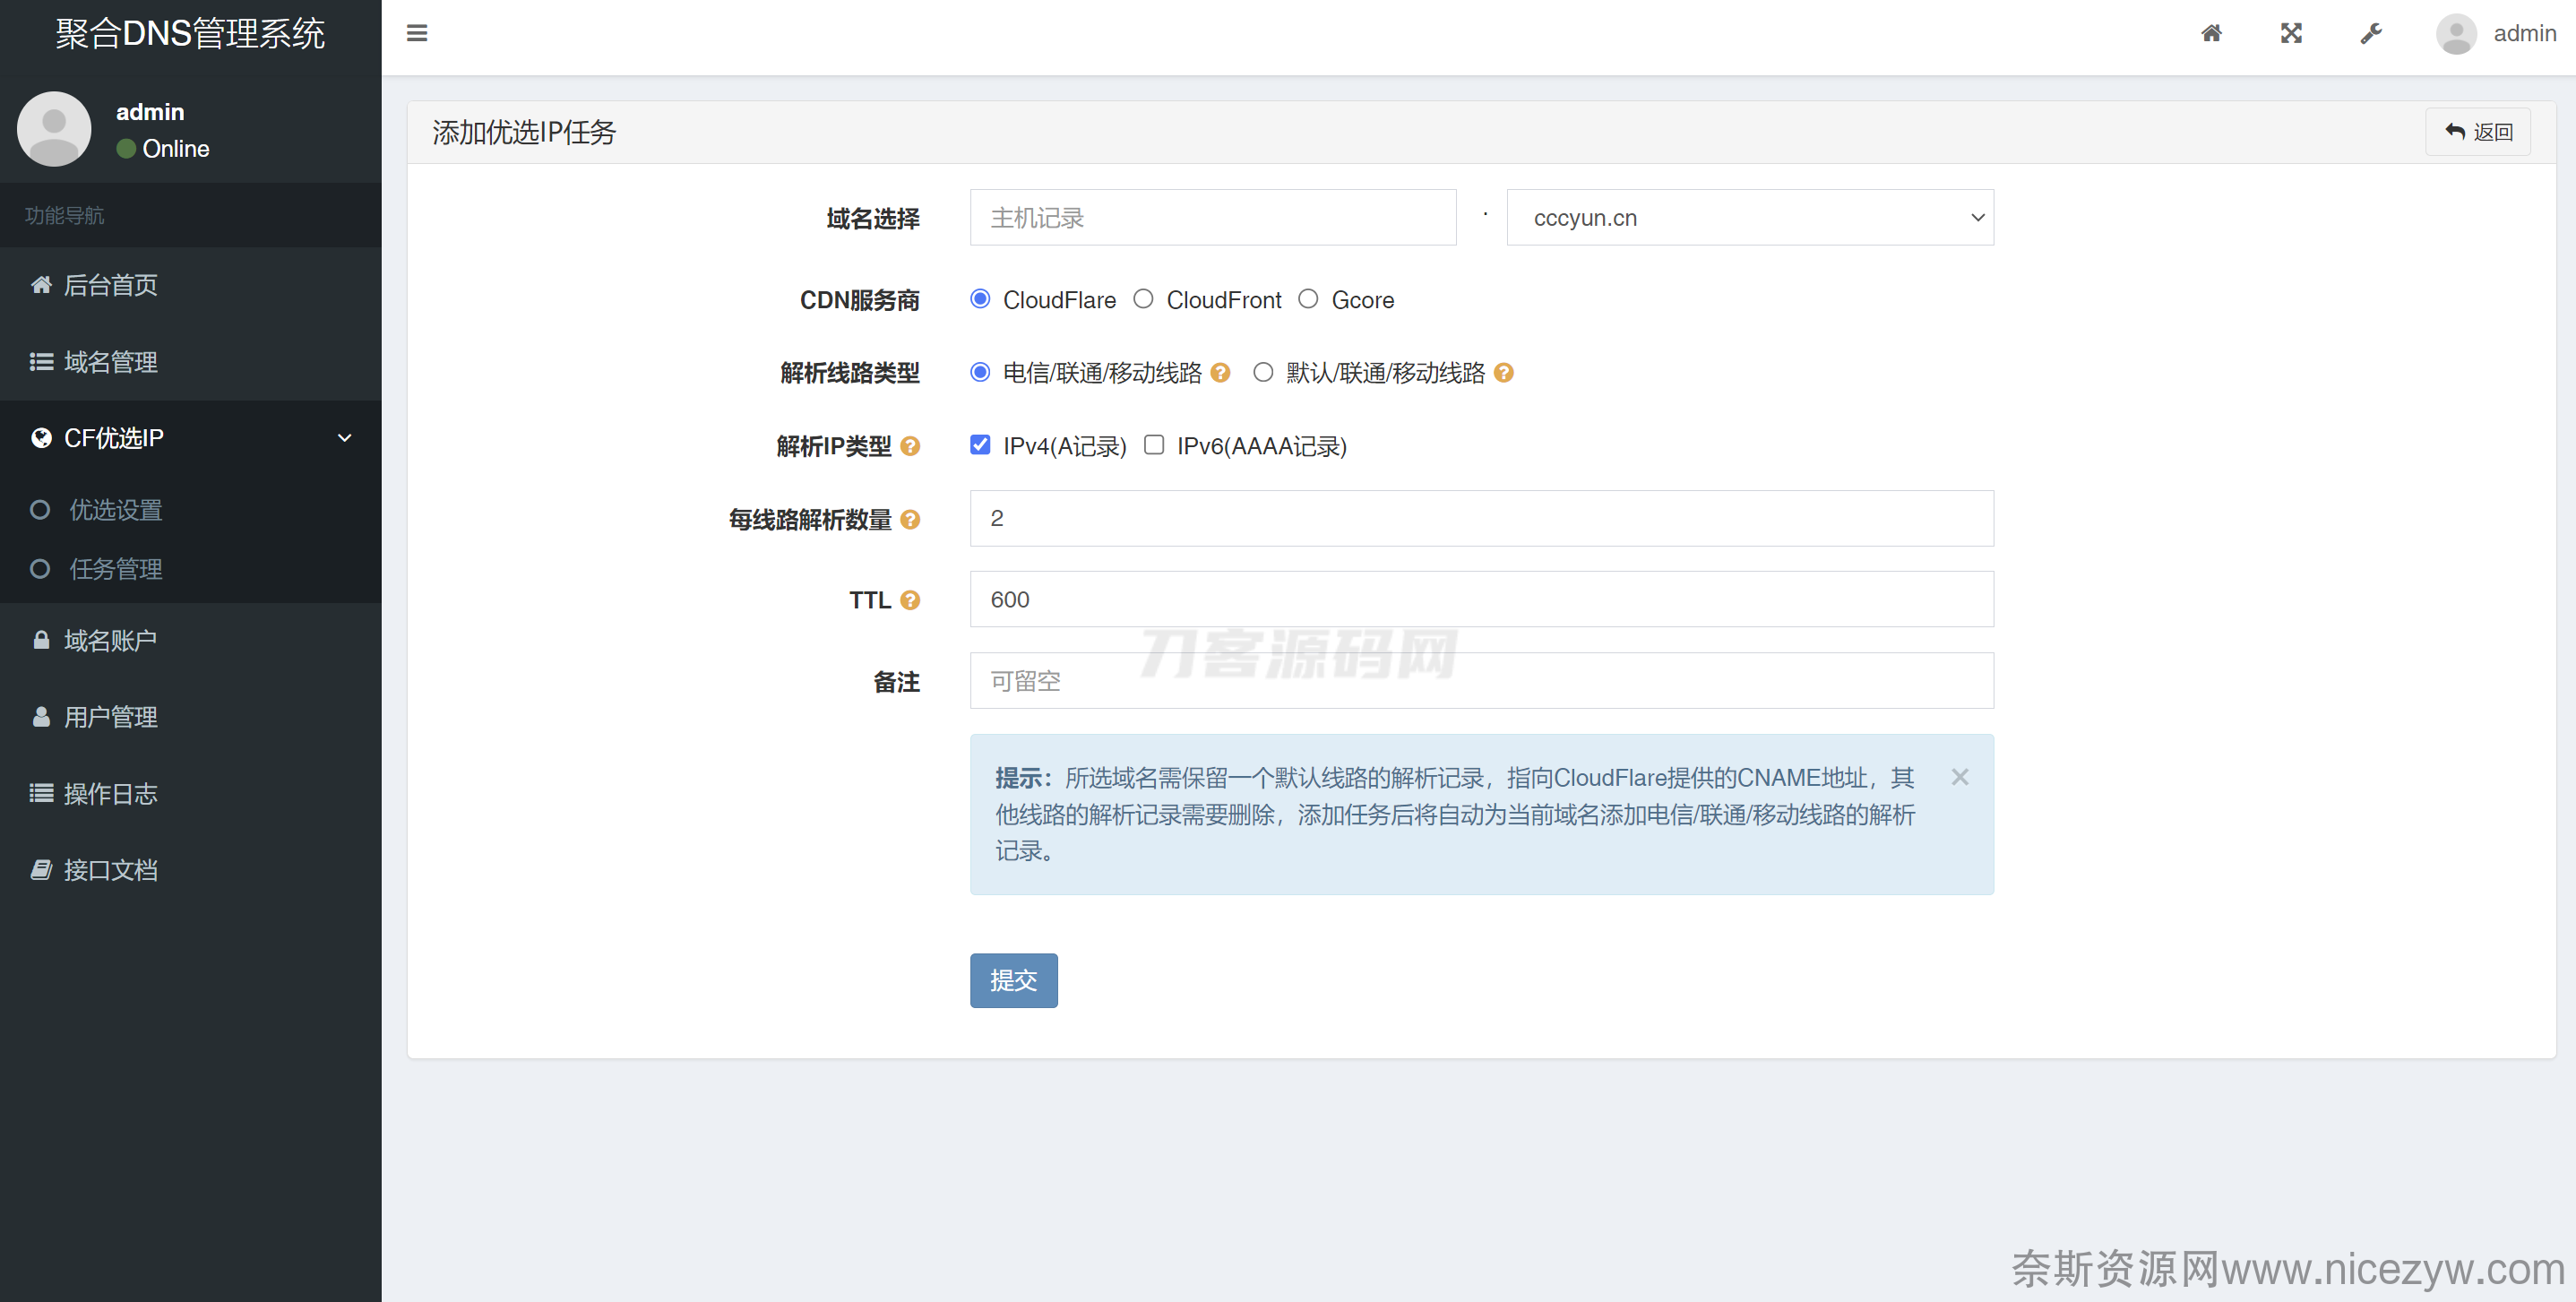Open 用户管理 in the sidebar
The image size is (2576, 1302).
point(191,717)
